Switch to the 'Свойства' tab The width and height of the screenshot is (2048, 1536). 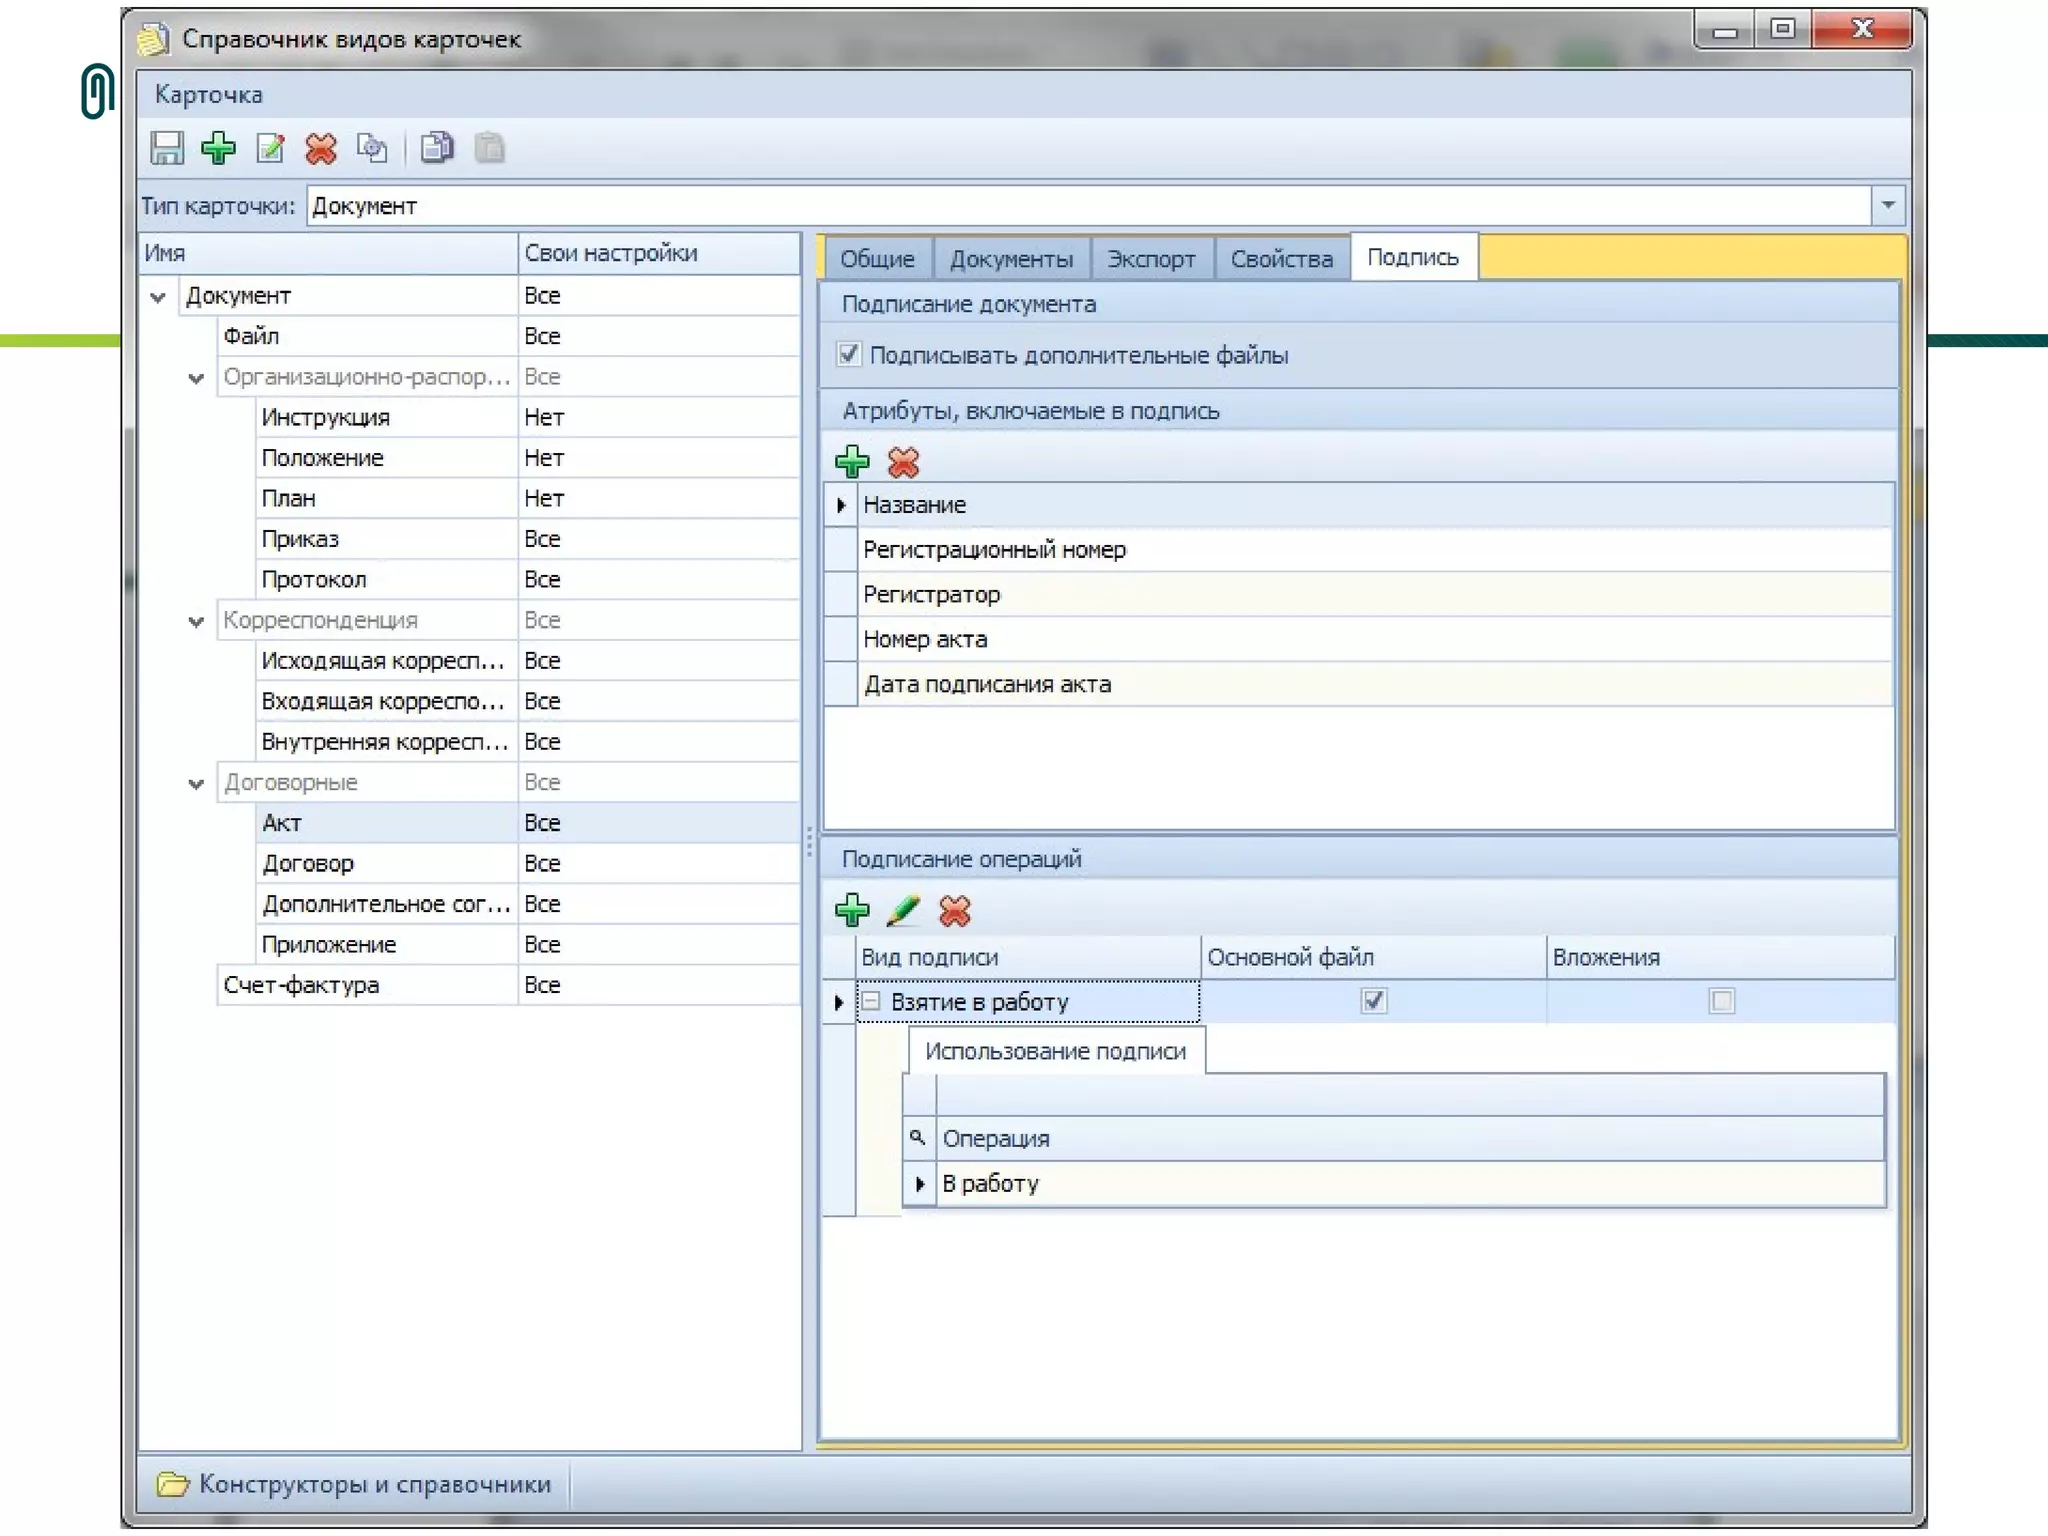[x=1281, y=259]
